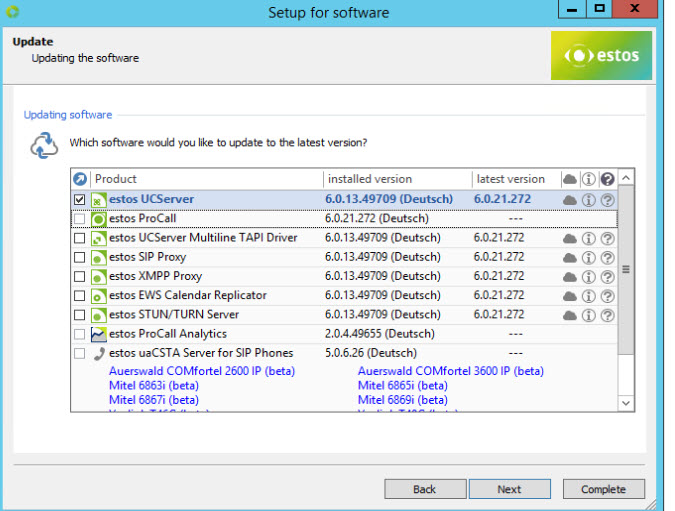
Task: Check the estos SIP Proxy checkbox
Action: [x=80, y=258]
